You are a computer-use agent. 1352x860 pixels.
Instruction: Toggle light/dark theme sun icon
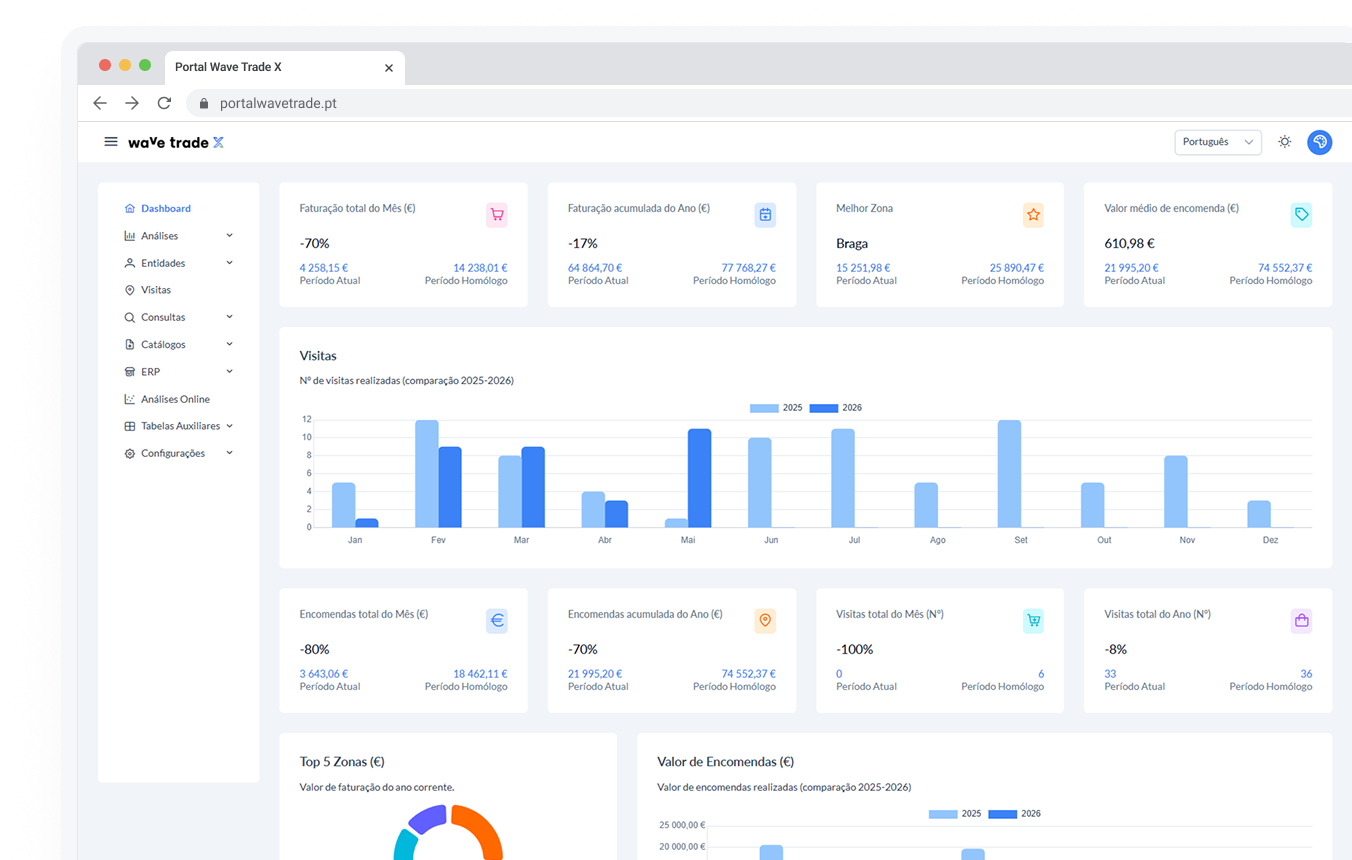(x=1285, y=142)
